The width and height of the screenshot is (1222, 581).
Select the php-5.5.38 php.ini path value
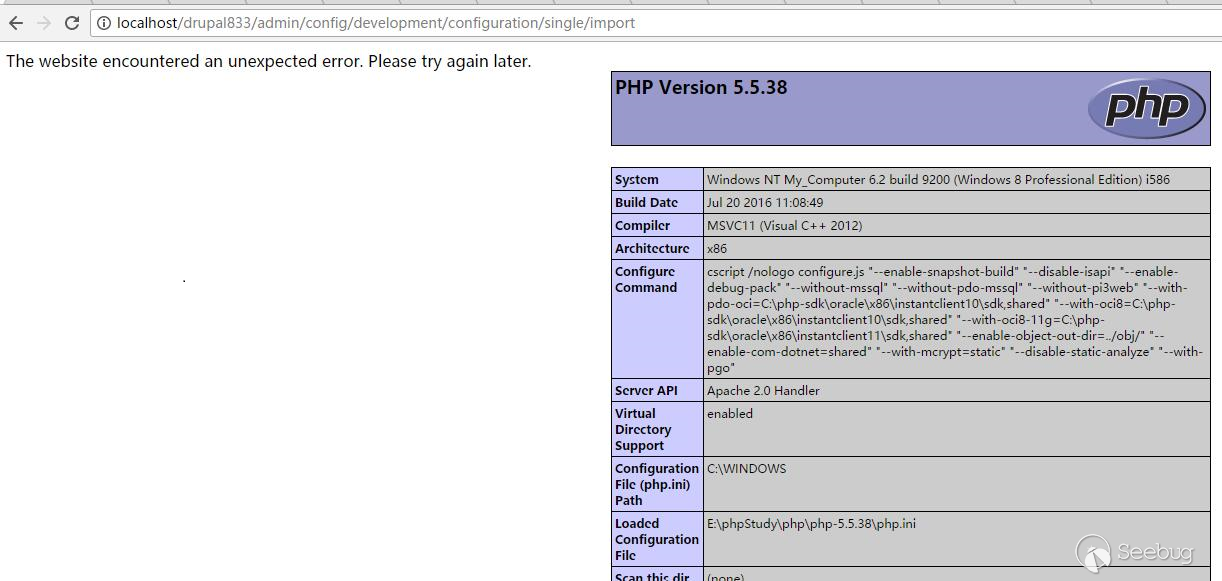[811, 524]
